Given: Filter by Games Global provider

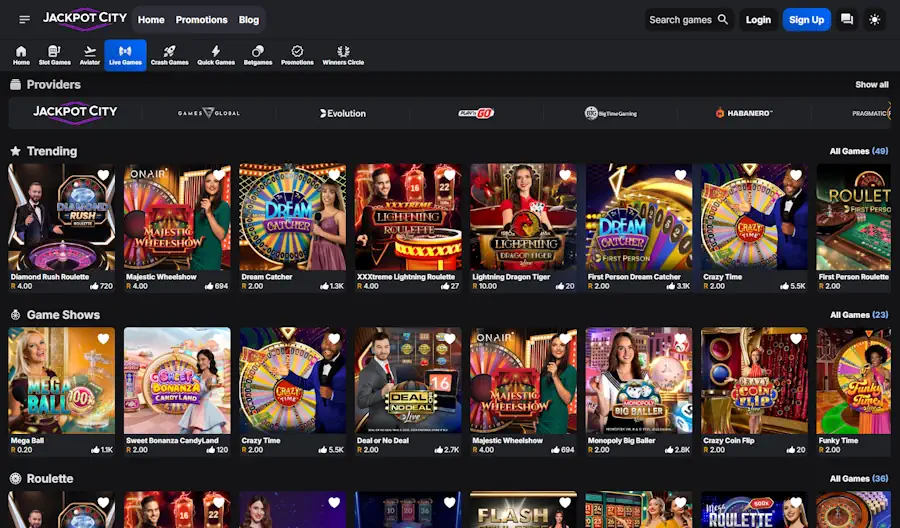Looking at the screenshot, I should pos(209,113).
